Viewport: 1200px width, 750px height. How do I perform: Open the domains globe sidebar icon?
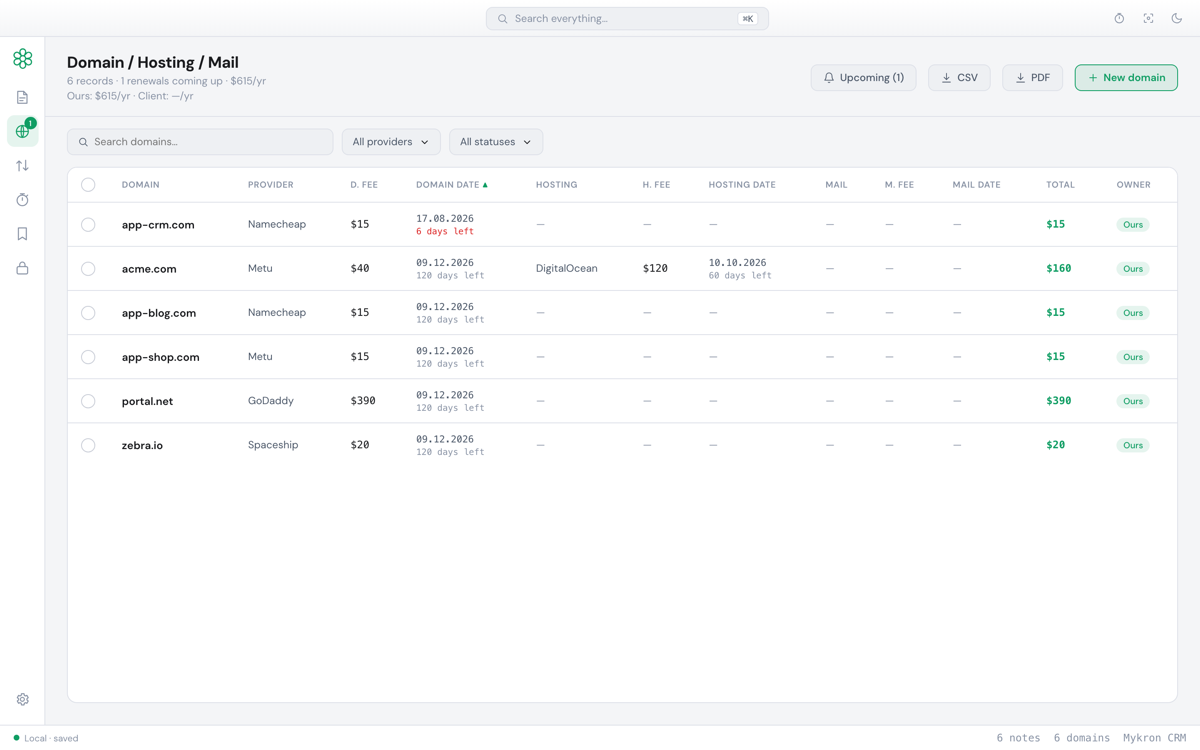22,131
